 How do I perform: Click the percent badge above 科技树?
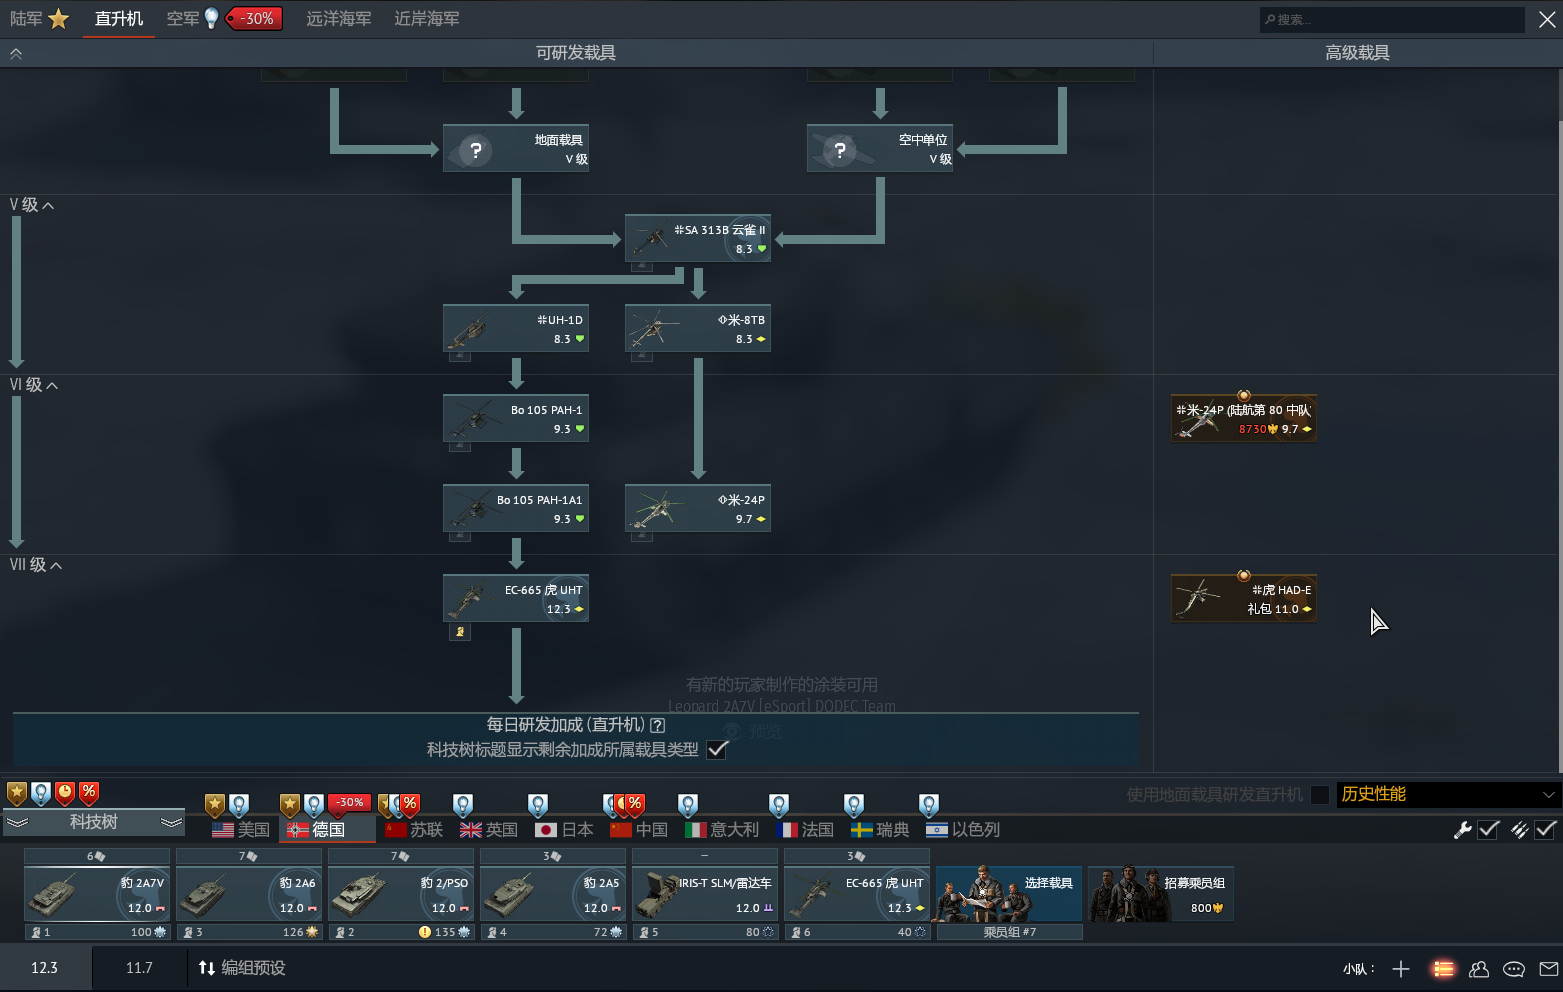point(89,793)
